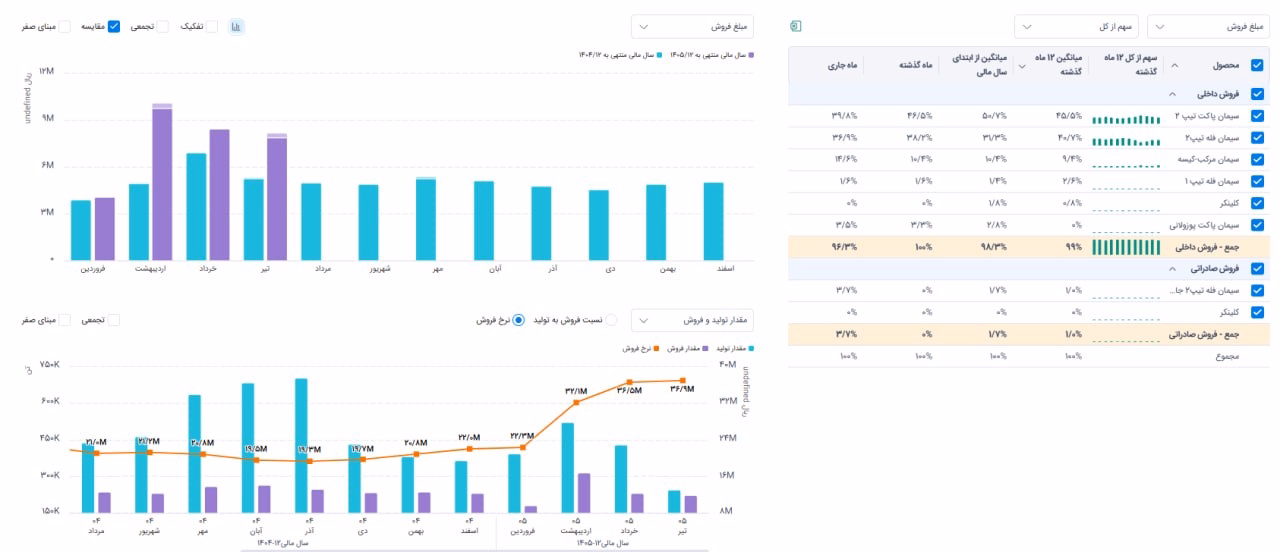Collapse all rows via محصول header chevron
The width and height of the screenshot is (1280, 552).
1174,65
